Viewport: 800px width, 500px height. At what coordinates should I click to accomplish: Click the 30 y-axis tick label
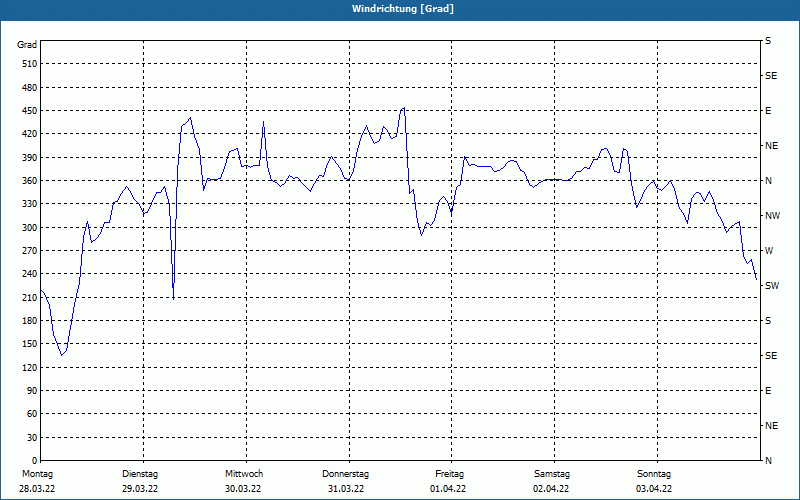[x=31, y=438]
